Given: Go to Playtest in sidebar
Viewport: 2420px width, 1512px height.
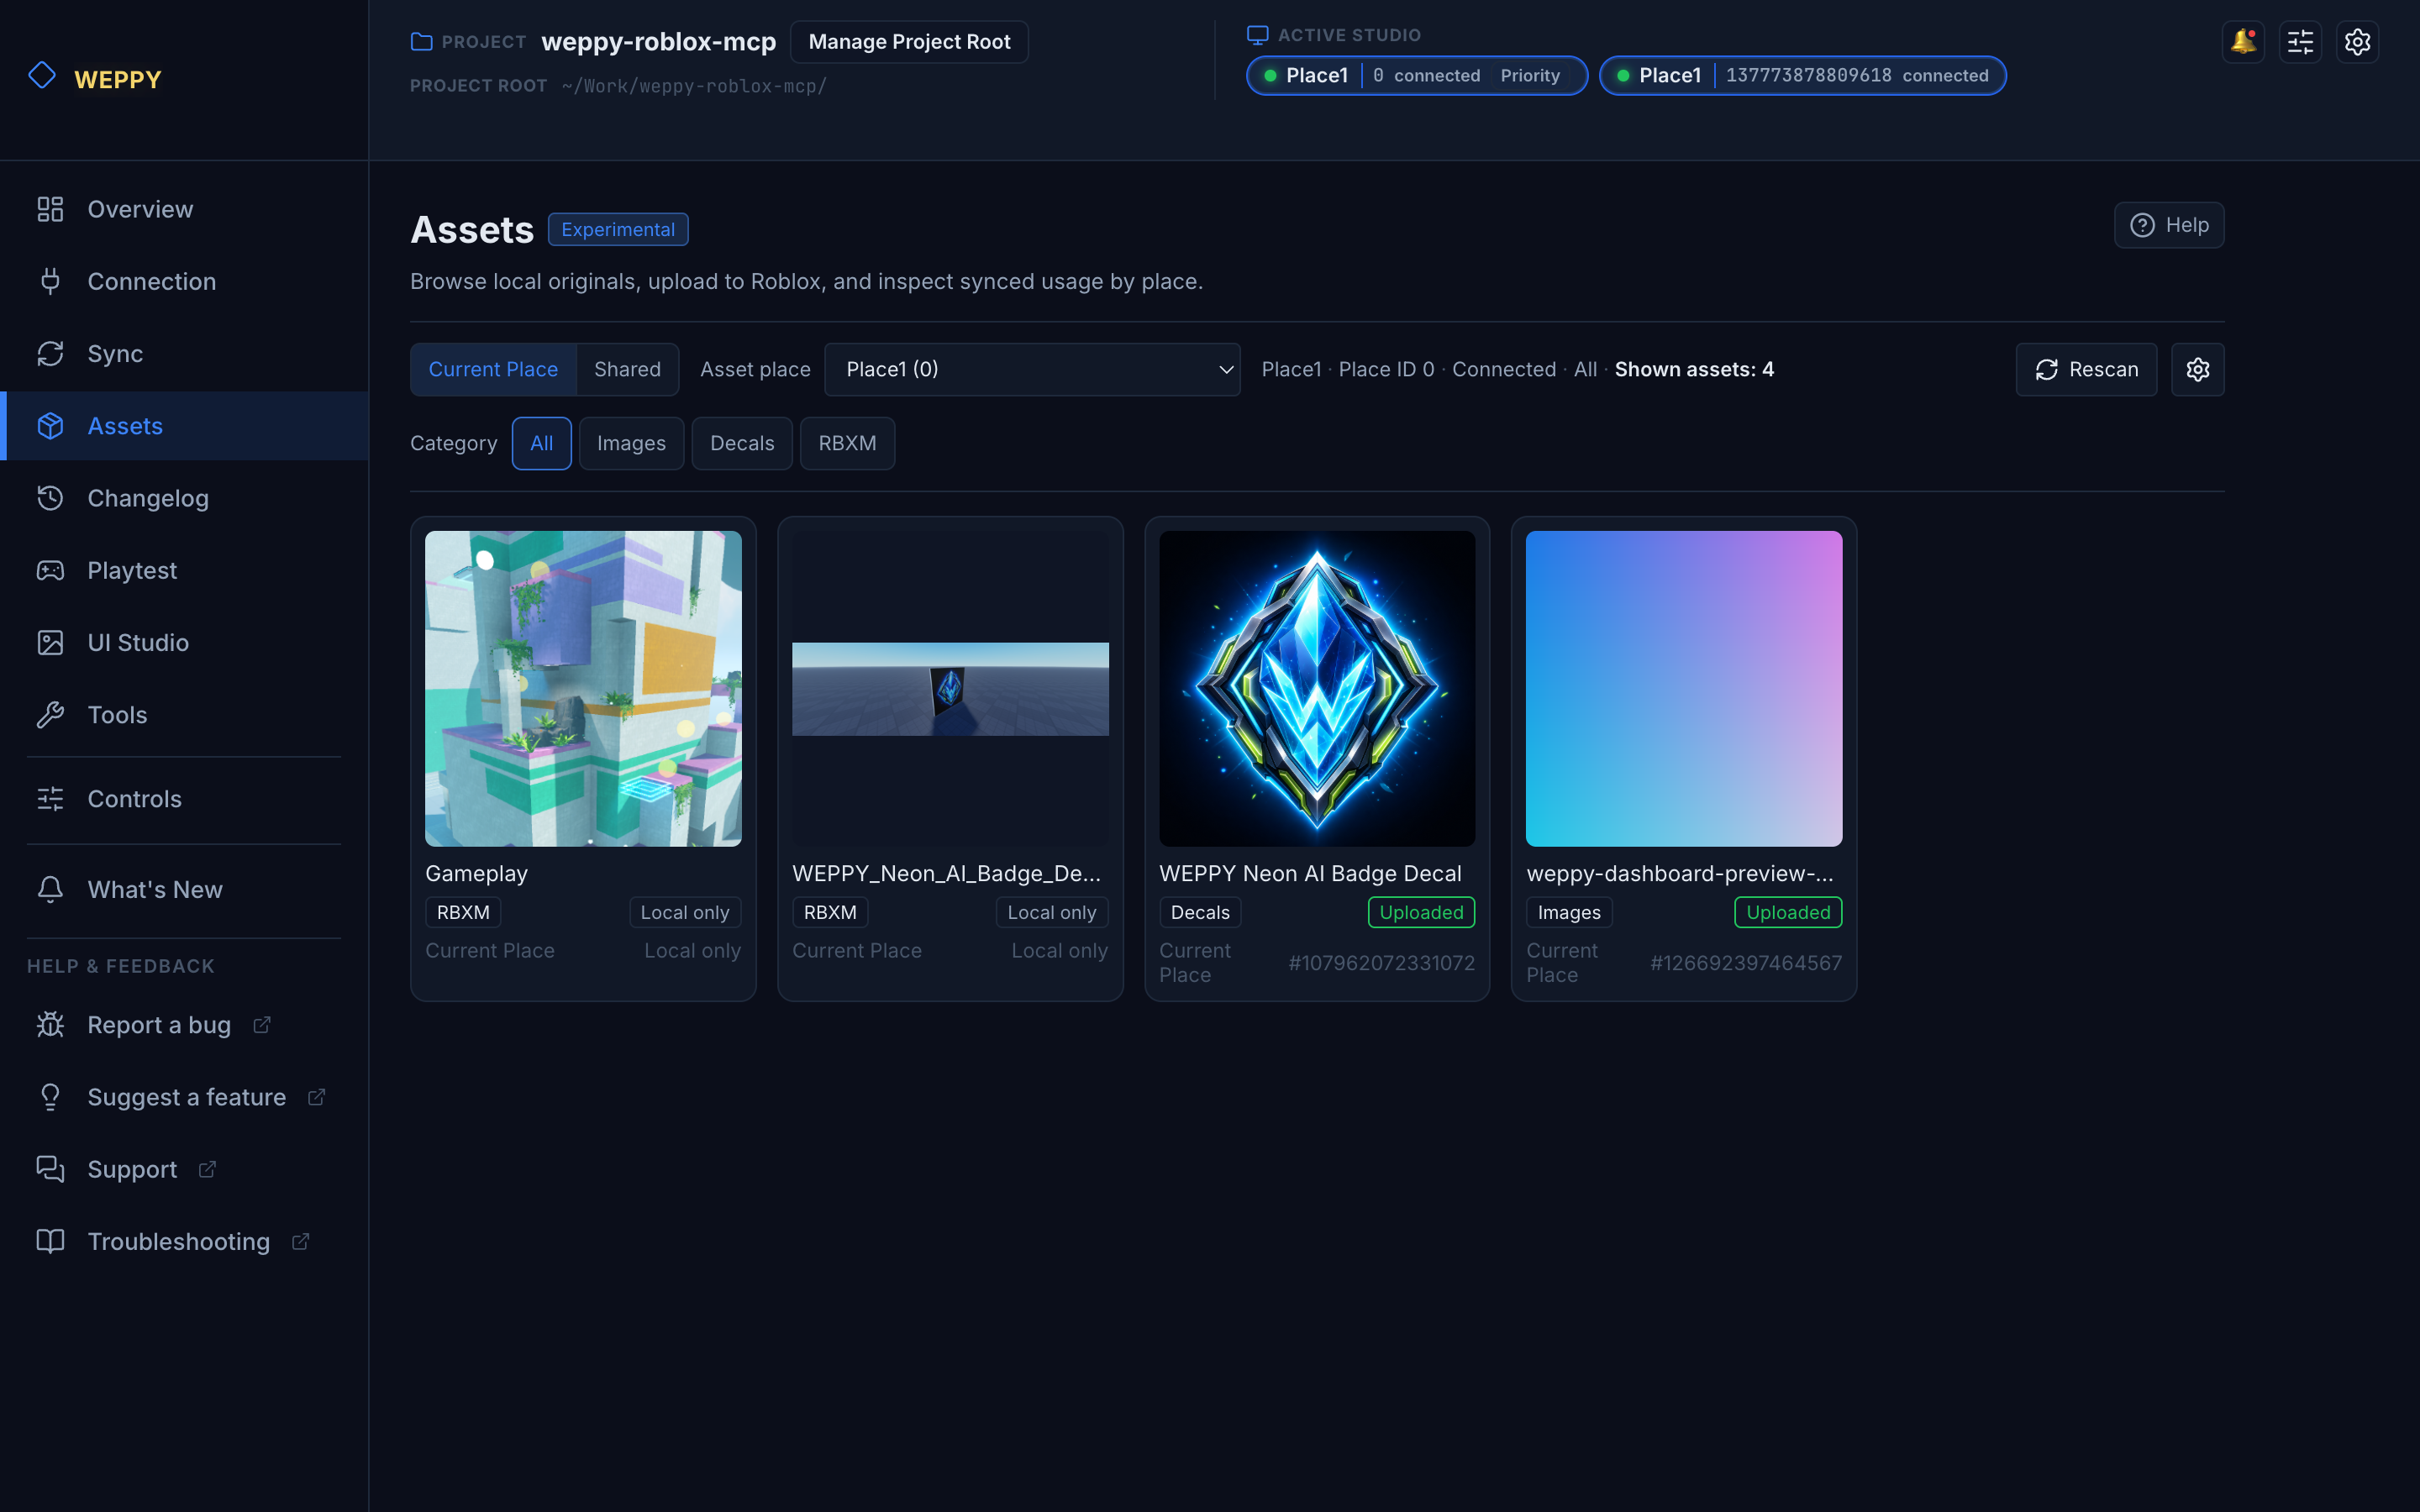Looking at the screenshot, I should tap(184, 570).
